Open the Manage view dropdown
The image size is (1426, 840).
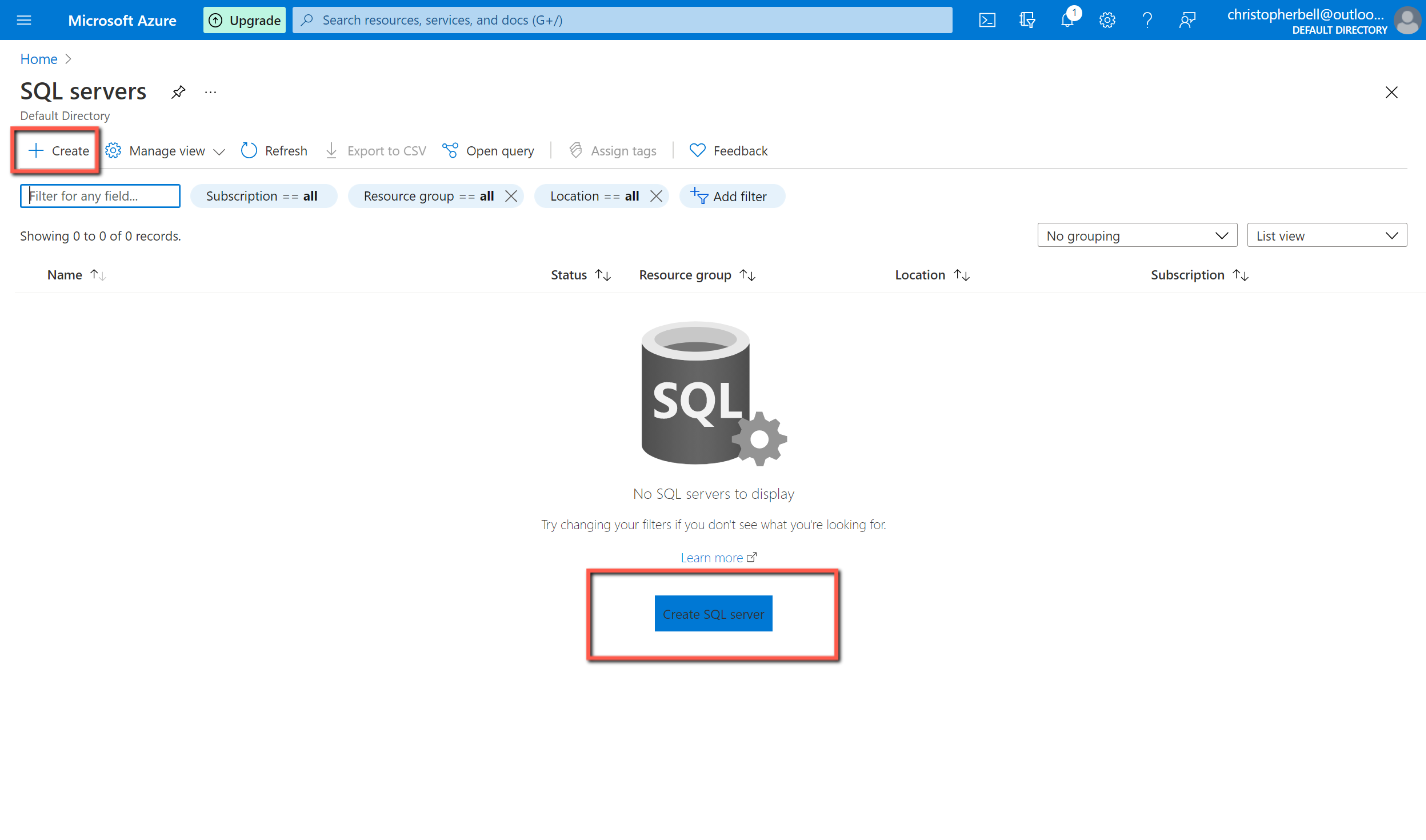click(165, 150)
